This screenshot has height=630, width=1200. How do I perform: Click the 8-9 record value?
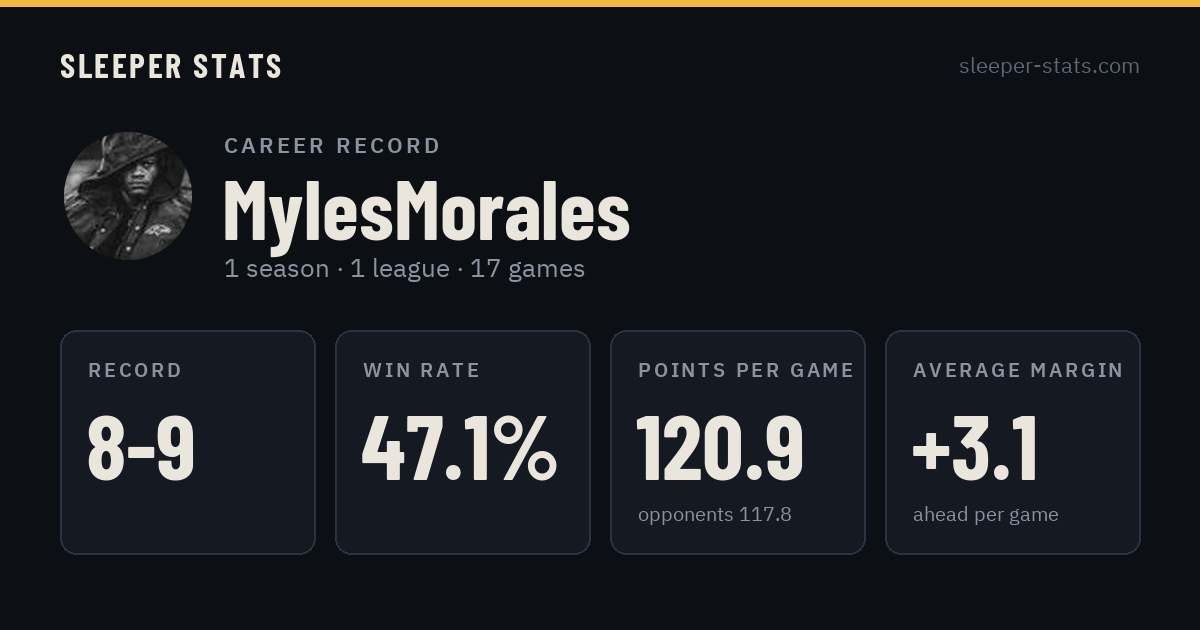141,448
